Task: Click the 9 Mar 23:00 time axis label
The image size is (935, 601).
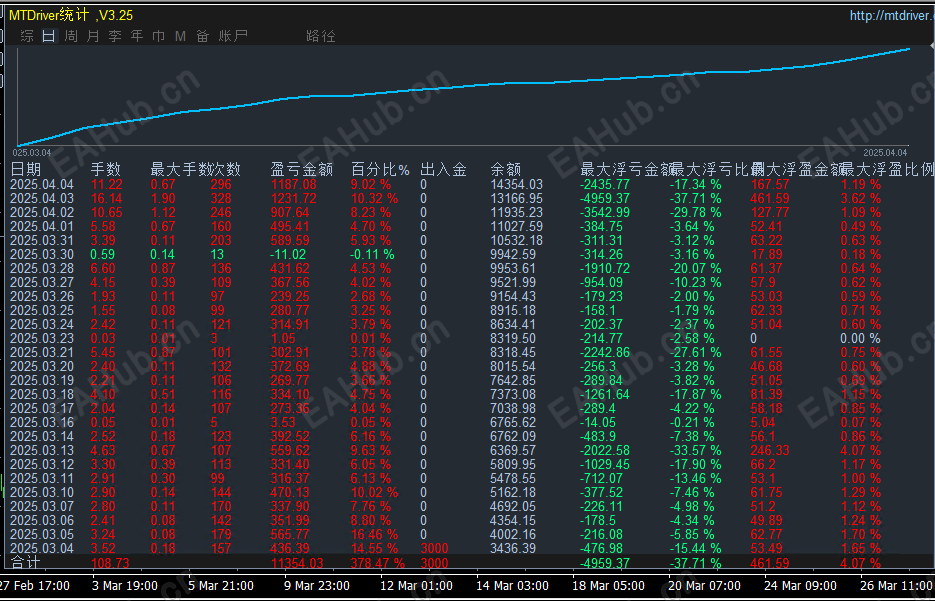Action: (x=317, y=585)
